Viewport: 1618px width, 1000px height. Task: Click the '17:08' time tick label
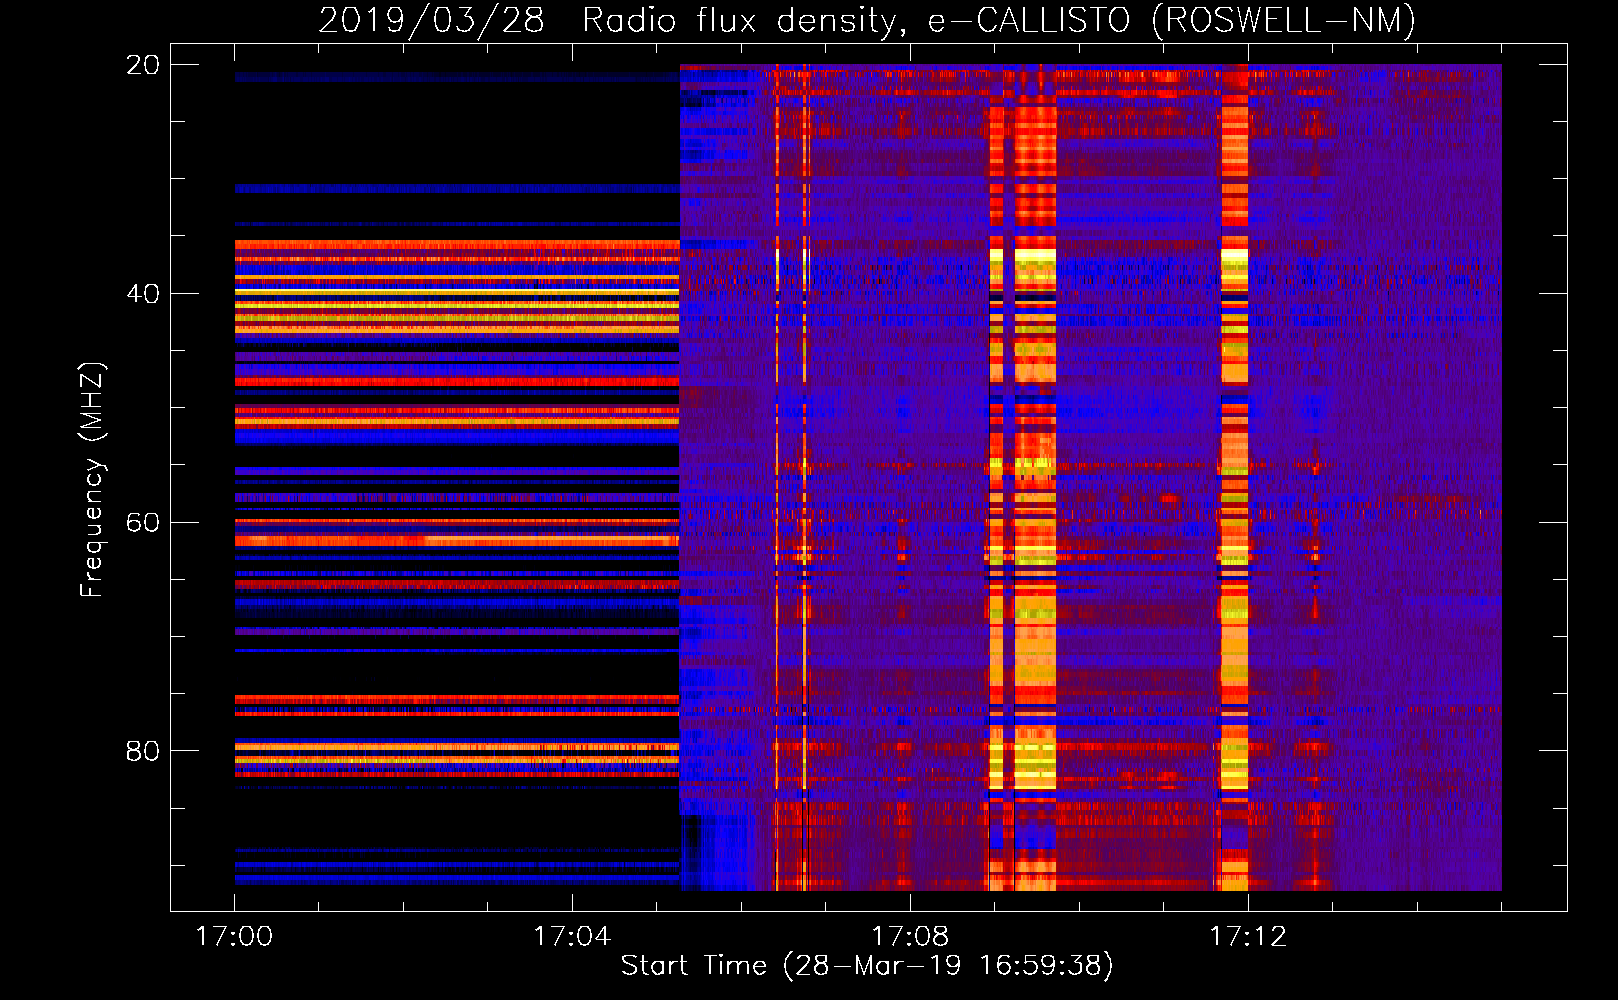910,937
